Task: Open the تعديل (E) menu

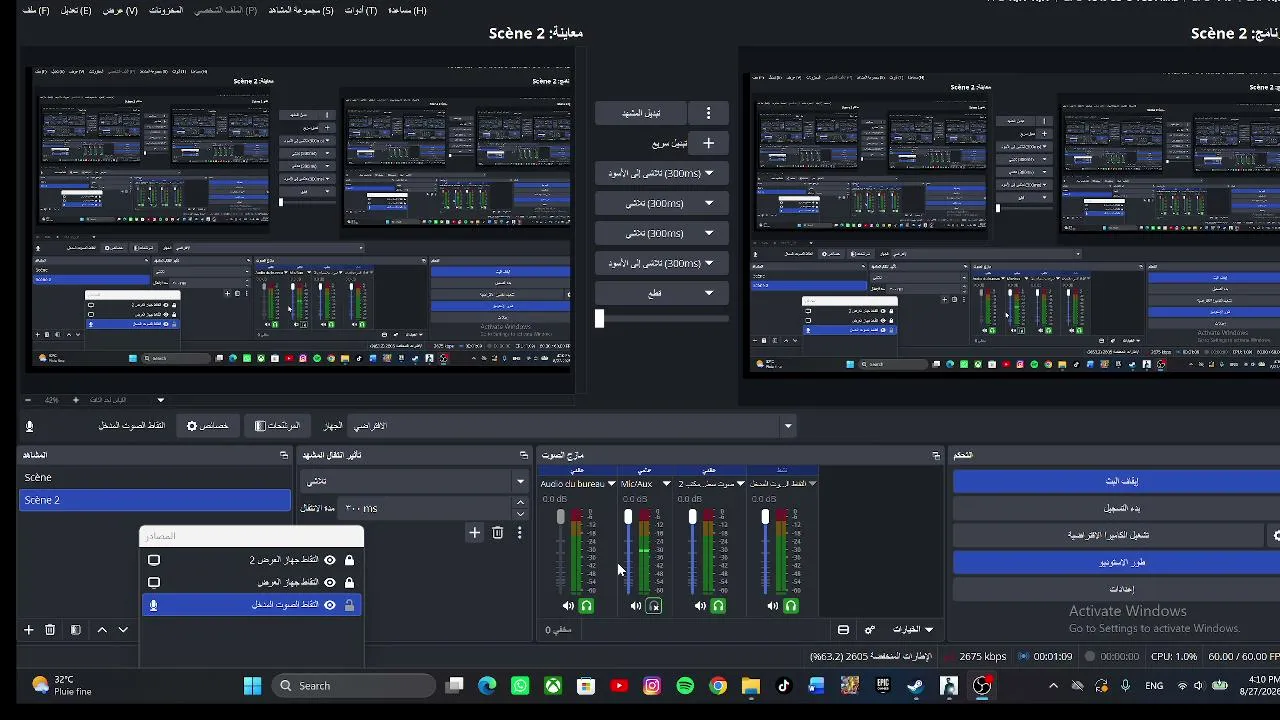Action: [x=76, y=10]
